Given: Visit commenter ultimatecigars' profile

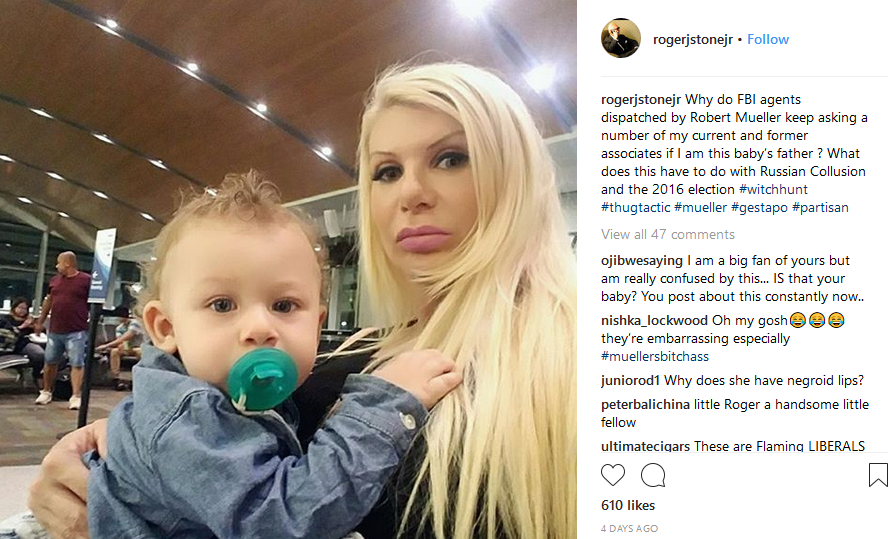Looking at the screenshot, I should [645, 446].
